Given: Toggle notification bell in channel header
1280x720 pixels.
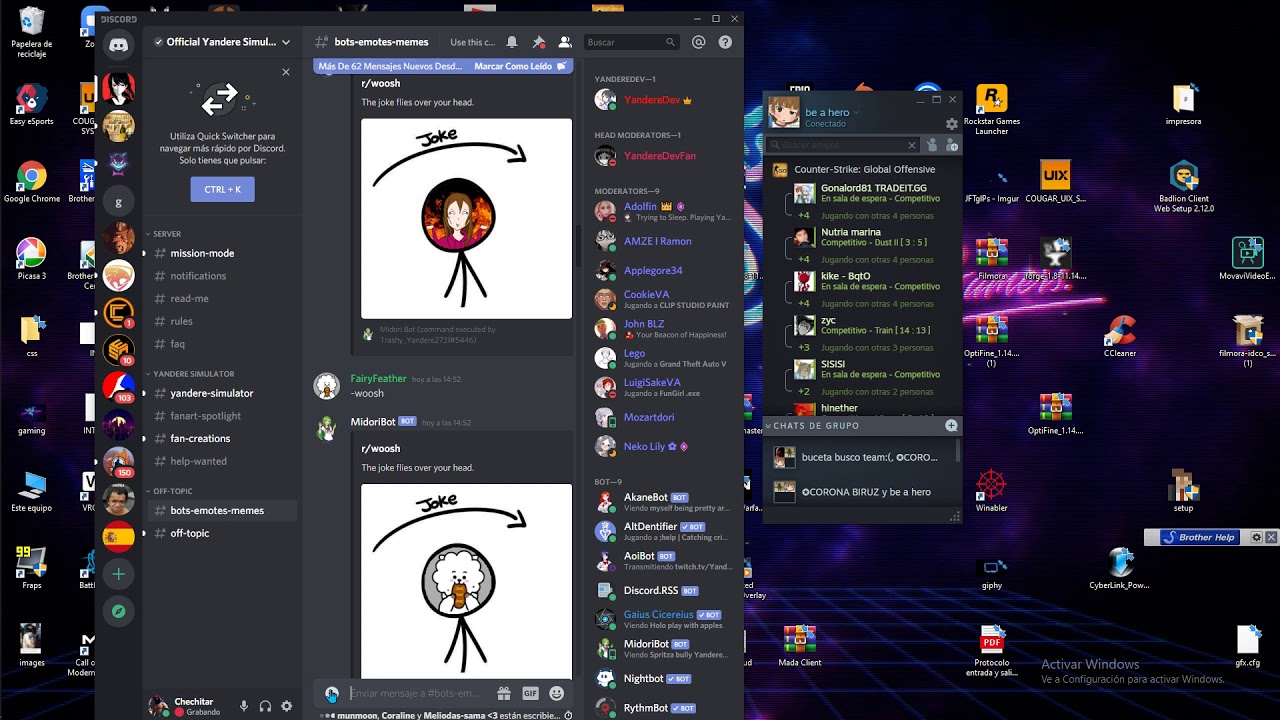Looking at the screenshot, I should (x=512, y=42).
